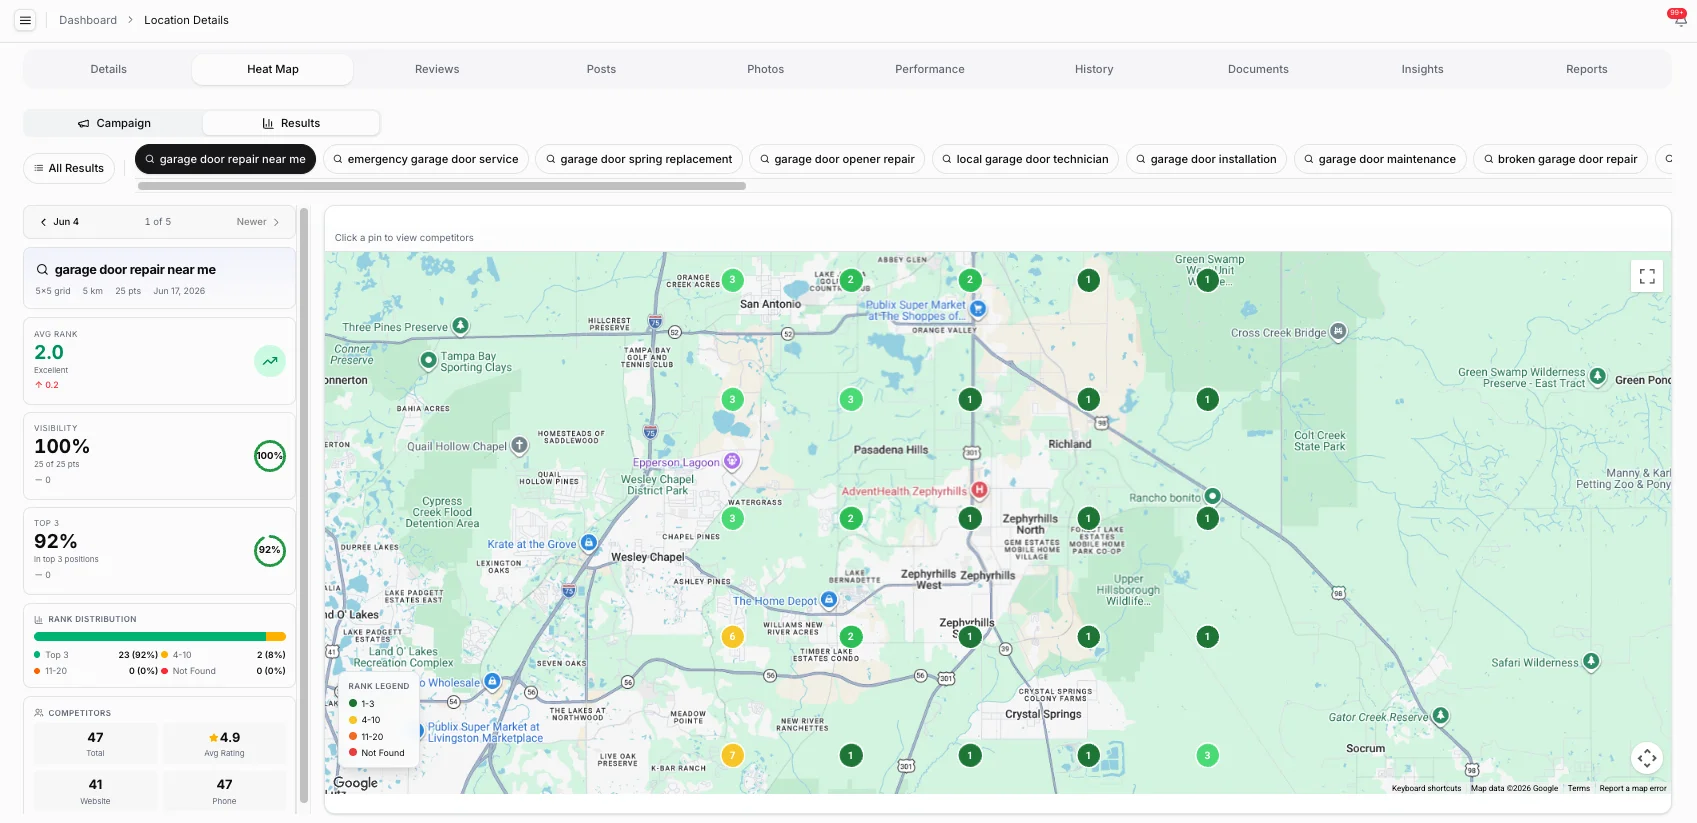The image size is (1697, 823).
Task: Click the Epperson Lagoon map pin
Action: (x=732, y=461)
